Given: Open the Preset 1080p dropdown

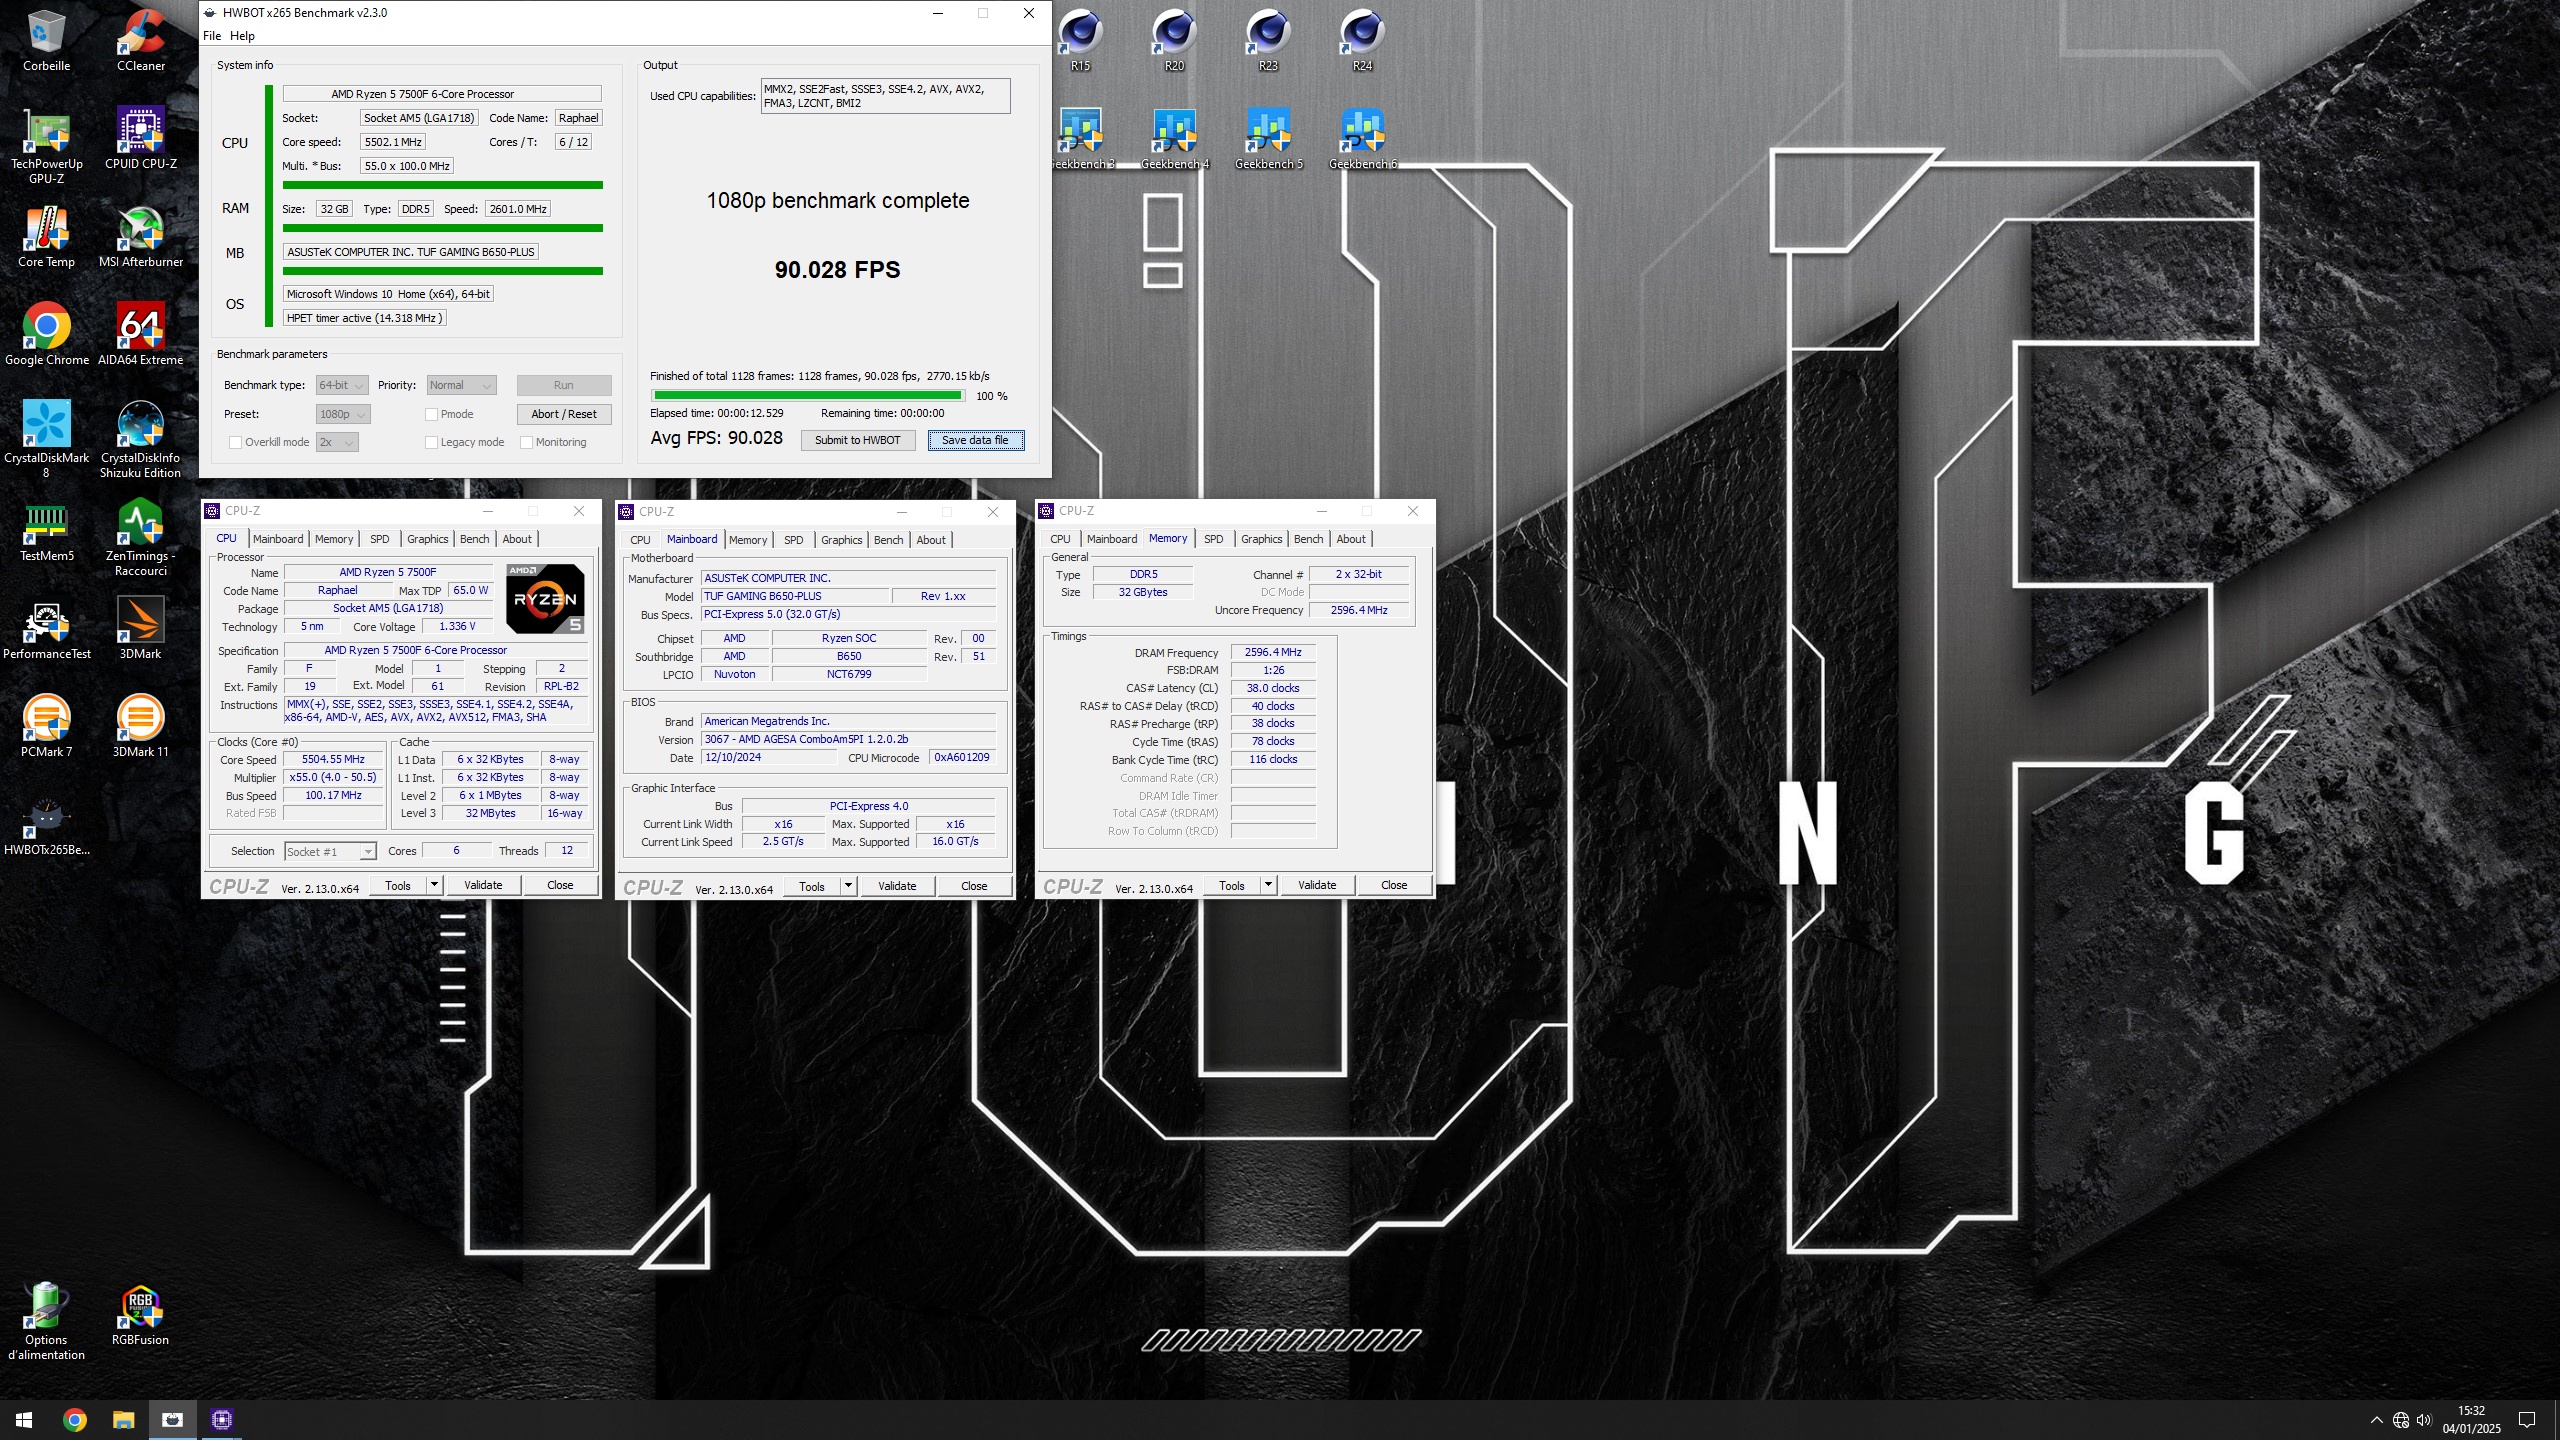Looking at the screenshot, I should click(343, 414).
